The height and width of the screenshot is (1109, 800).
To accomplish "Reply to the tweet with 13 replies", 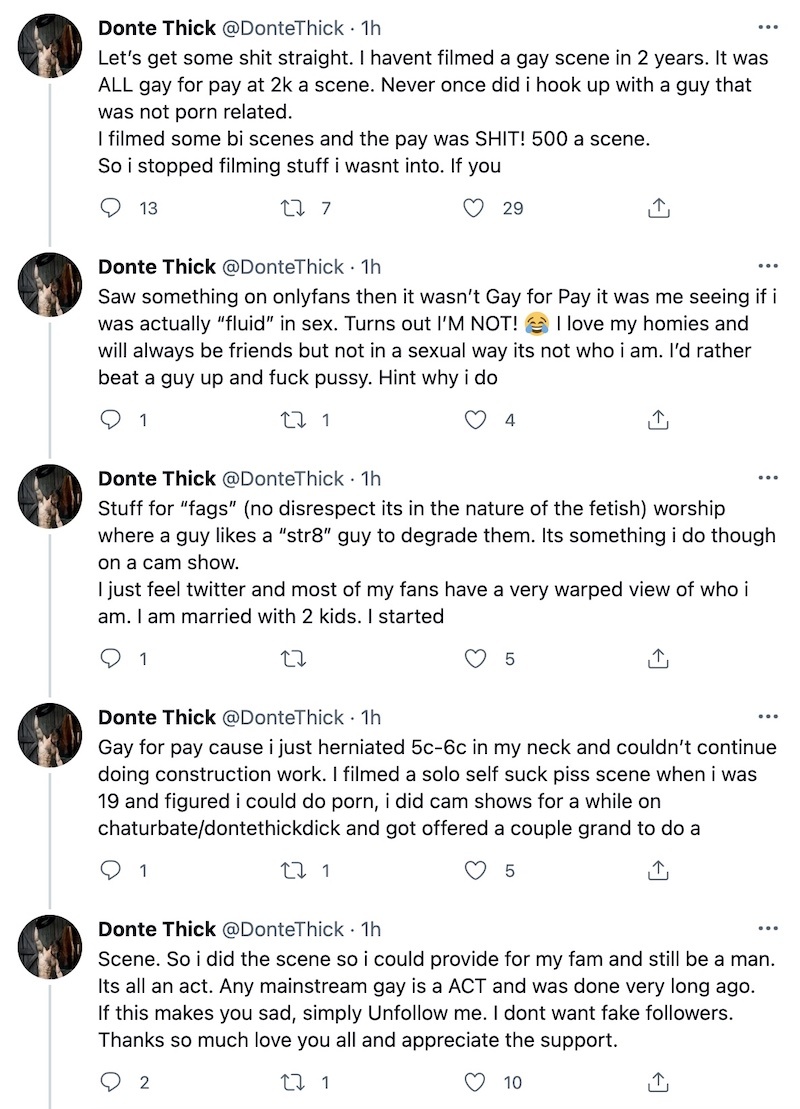I will pyautogui.click(x=113, y=209).
